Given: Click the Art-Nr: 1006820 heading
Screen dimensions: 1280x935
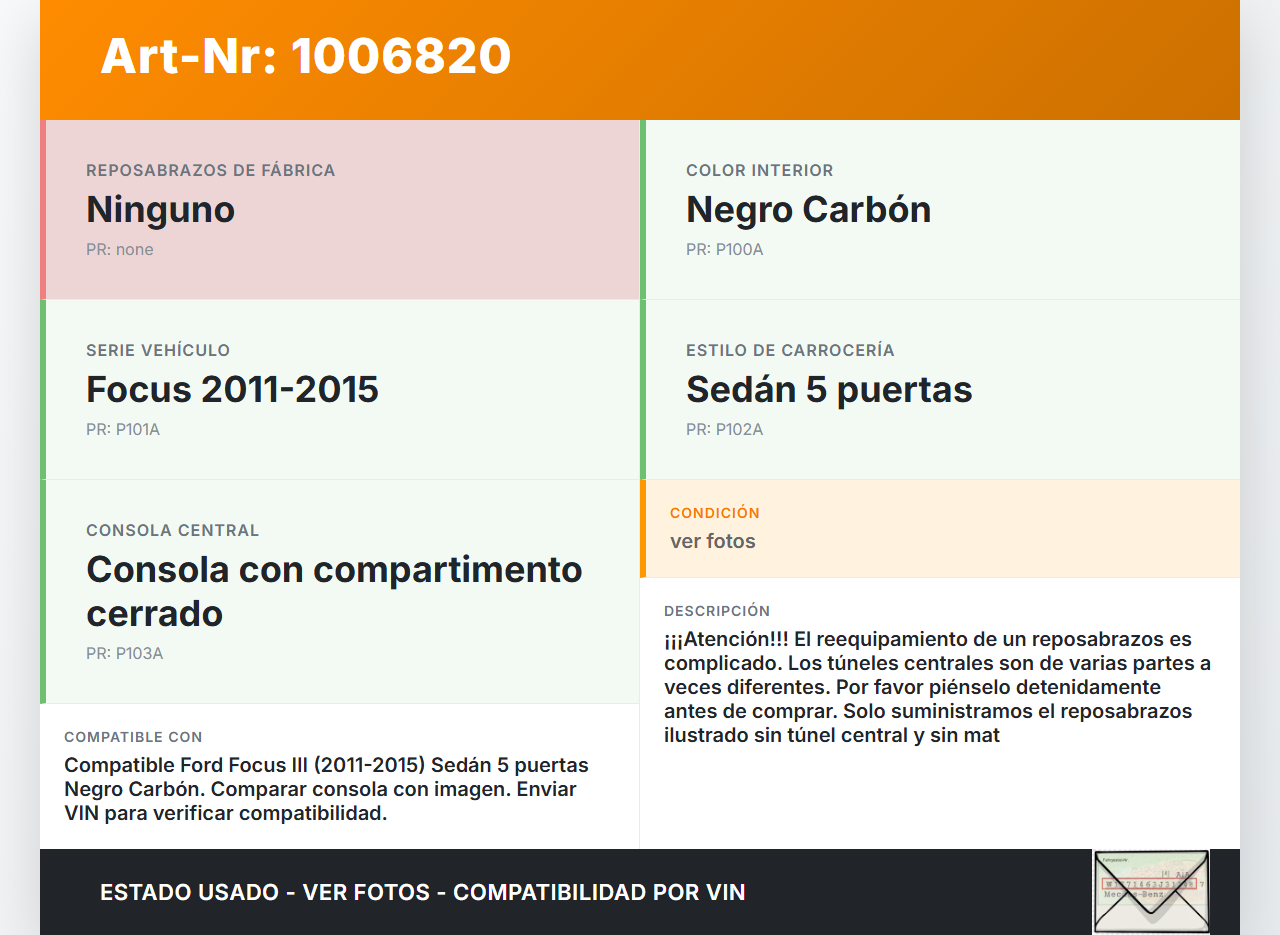Looking at the screenshot, I should (x=306, y=56).
